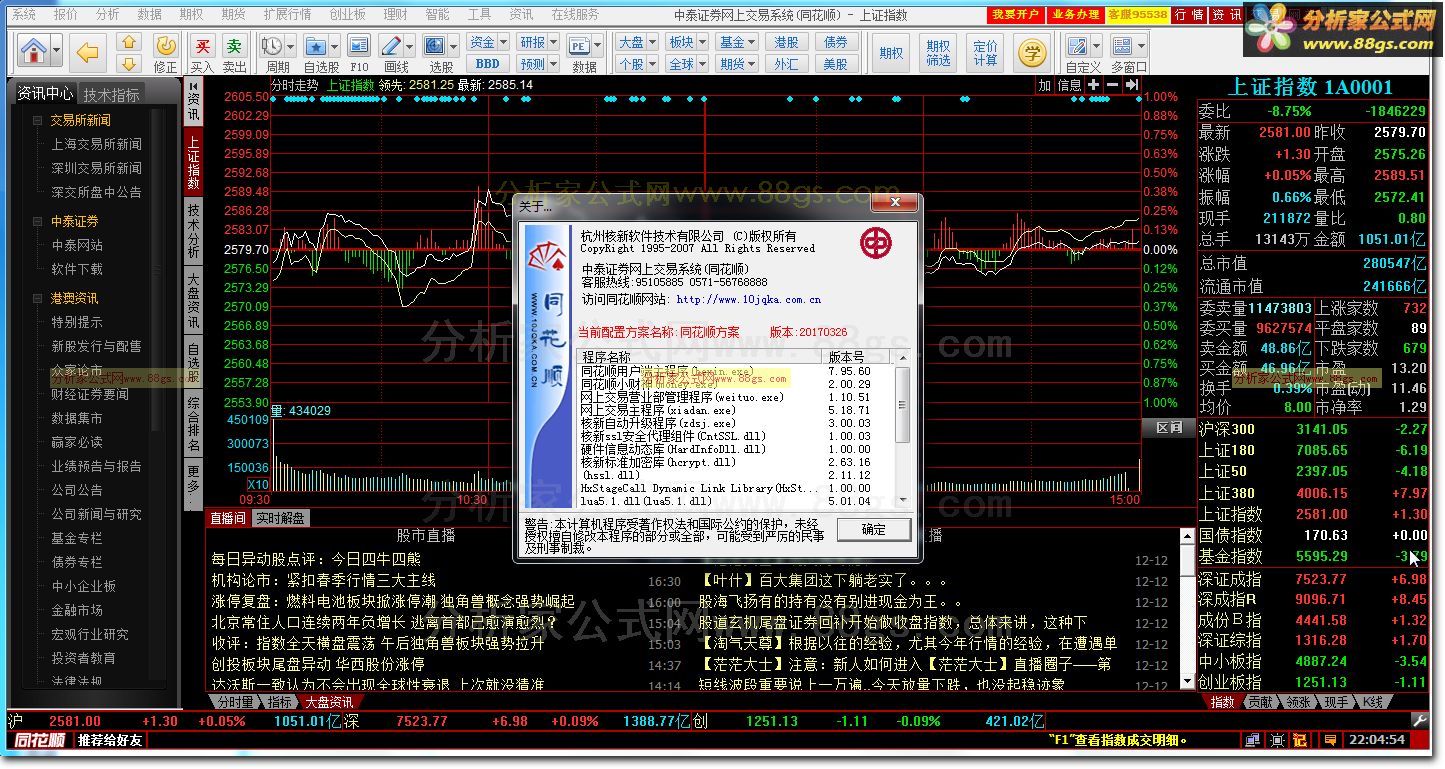This screenshot has height=769, width=1445.
Task: Open the 公司公告 tree item
Action: 77,490
